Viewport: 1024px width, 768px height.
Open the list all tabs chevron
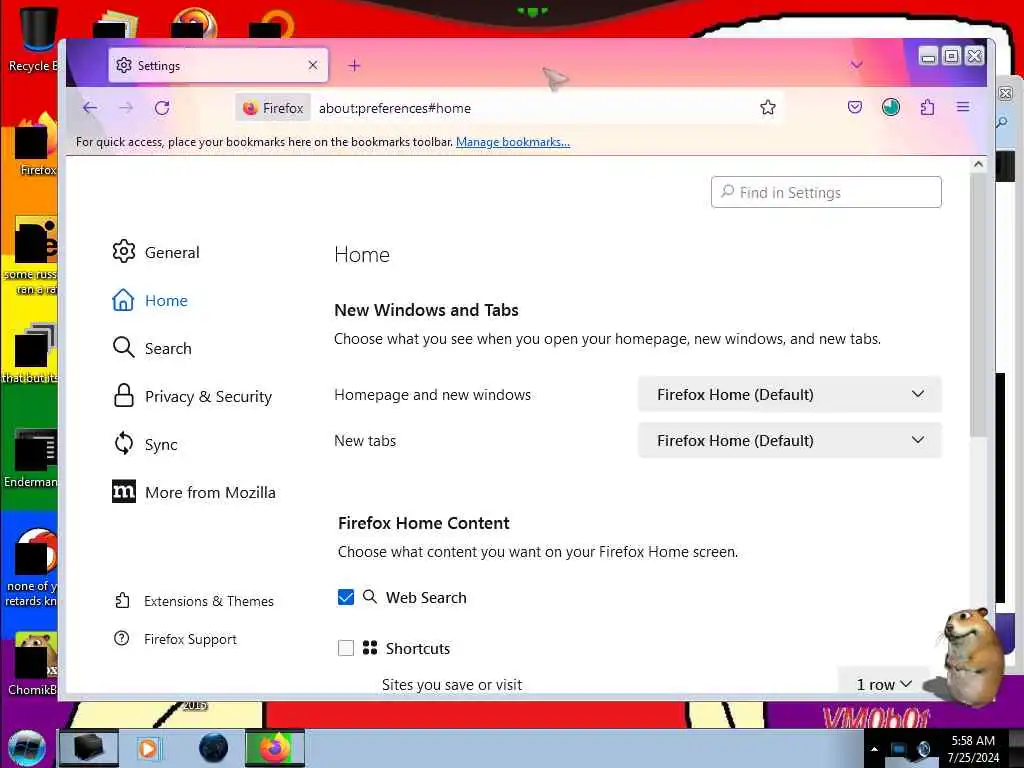click(x=856, y=65)
